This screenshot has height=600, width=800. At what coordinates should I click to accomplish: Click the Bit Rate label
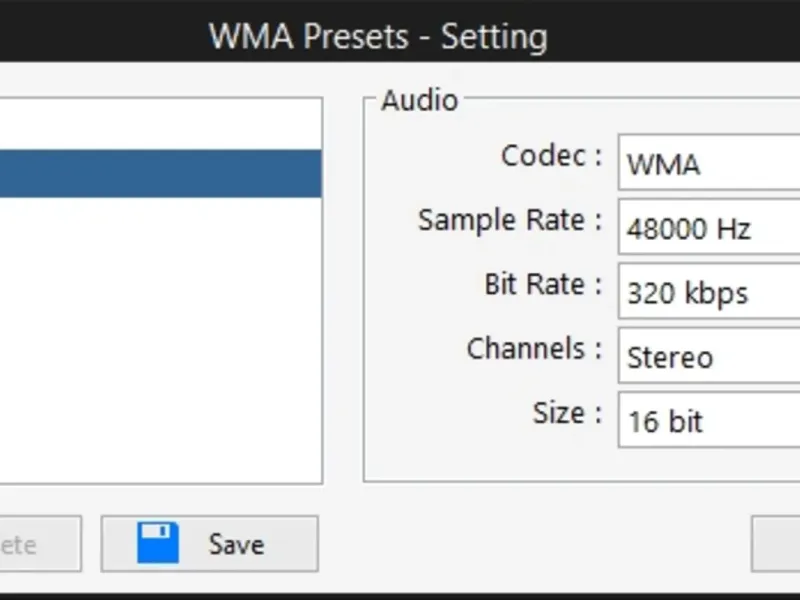point(543,284)
